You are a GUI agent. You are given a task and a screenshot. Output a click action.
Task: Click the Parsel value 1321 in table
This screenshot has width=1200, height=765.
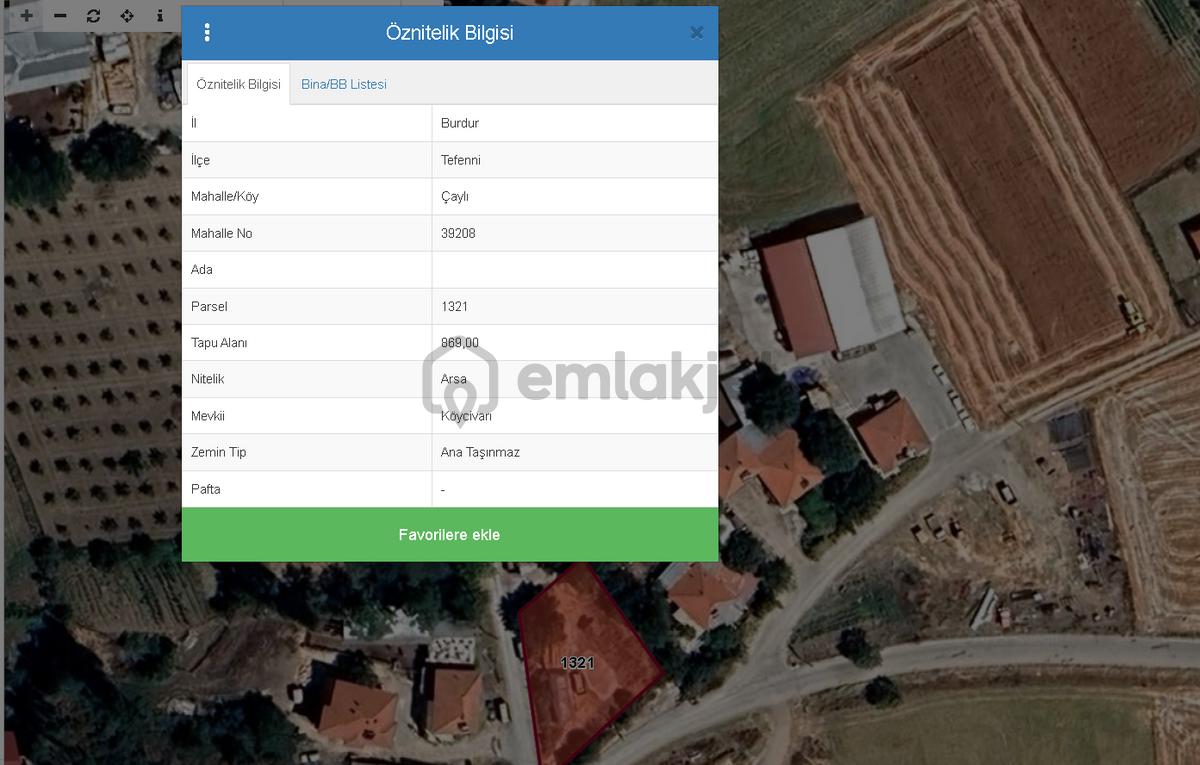coord(454,306)
